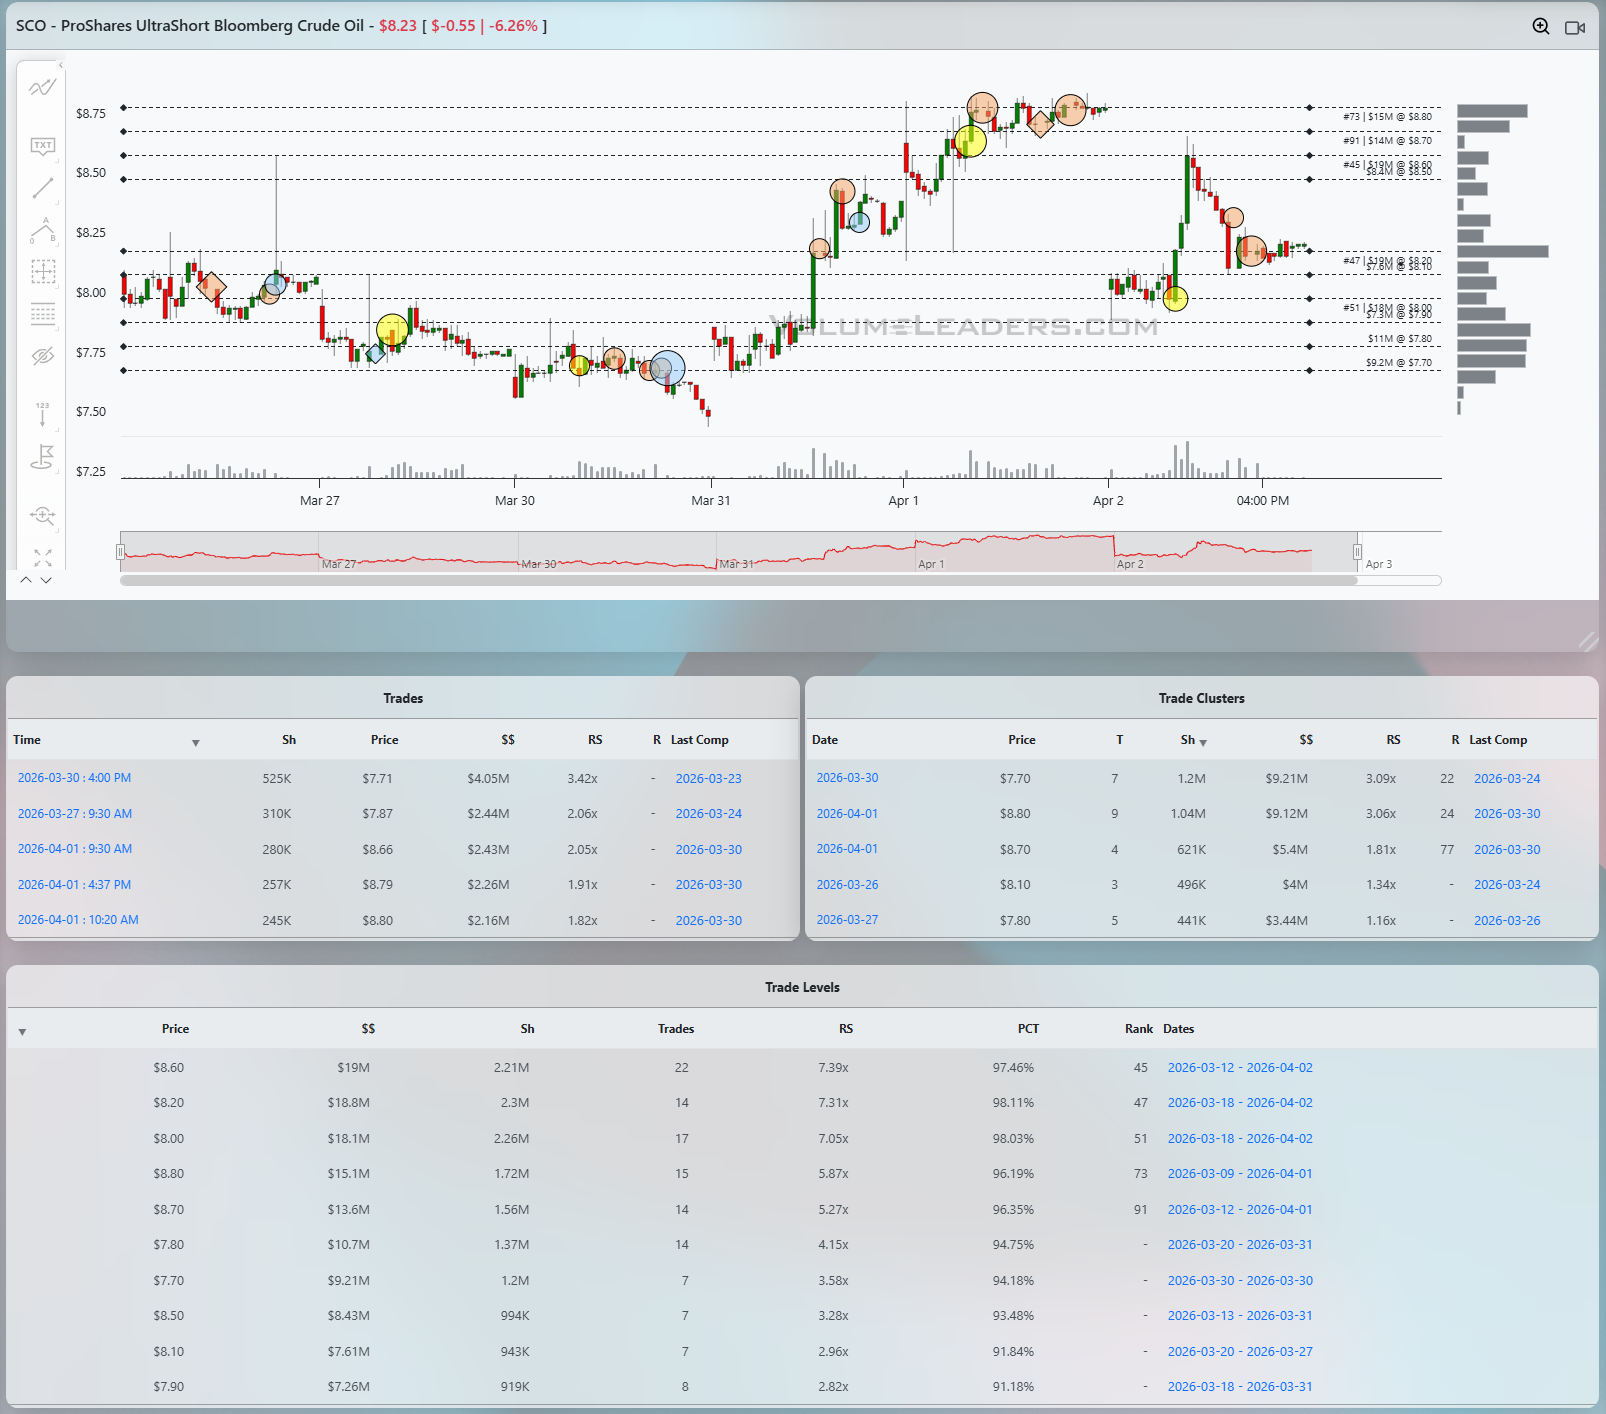This screenshot has height=1414, width=1606.
Task: Click the fullscreen expand arrows icon
Action: click(x=43, y=557)
